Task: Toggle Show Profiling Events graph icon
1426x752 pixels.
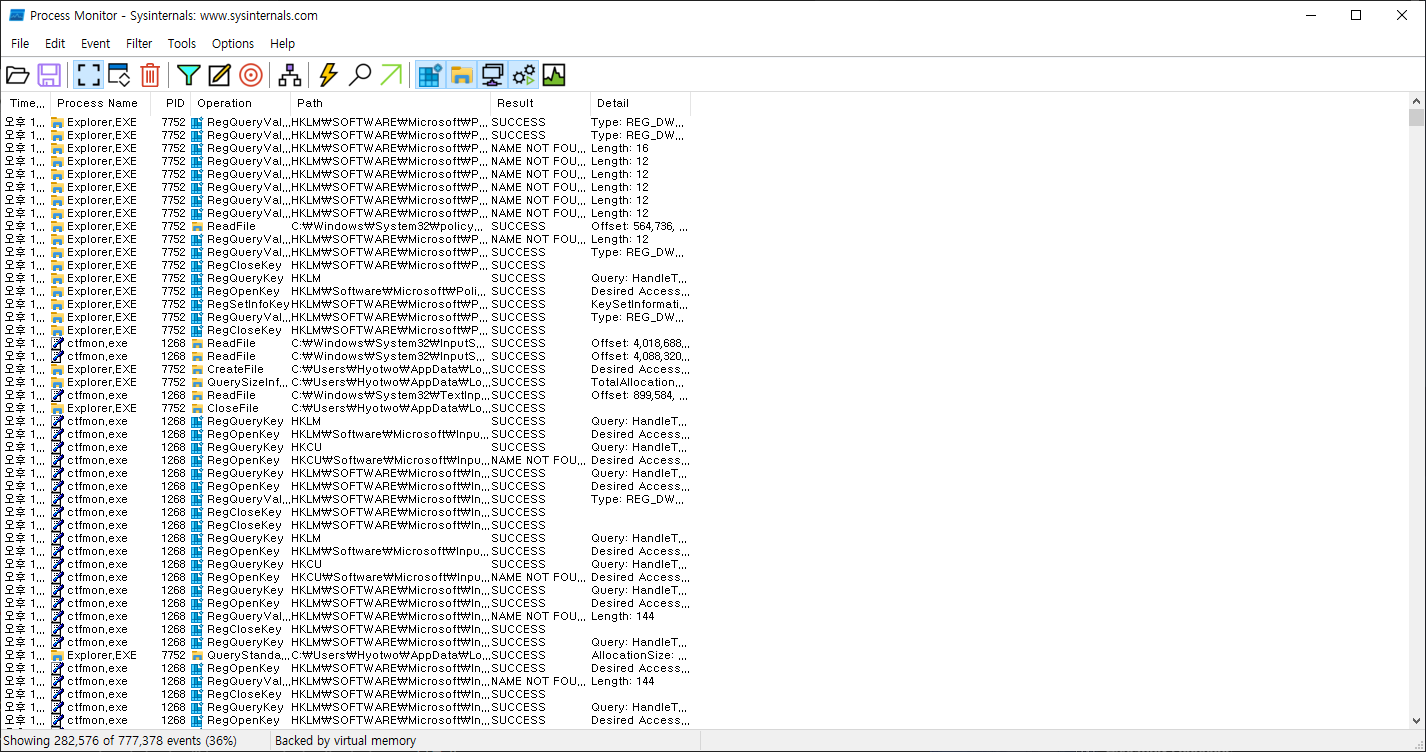Action: click(x=554, y=75)
